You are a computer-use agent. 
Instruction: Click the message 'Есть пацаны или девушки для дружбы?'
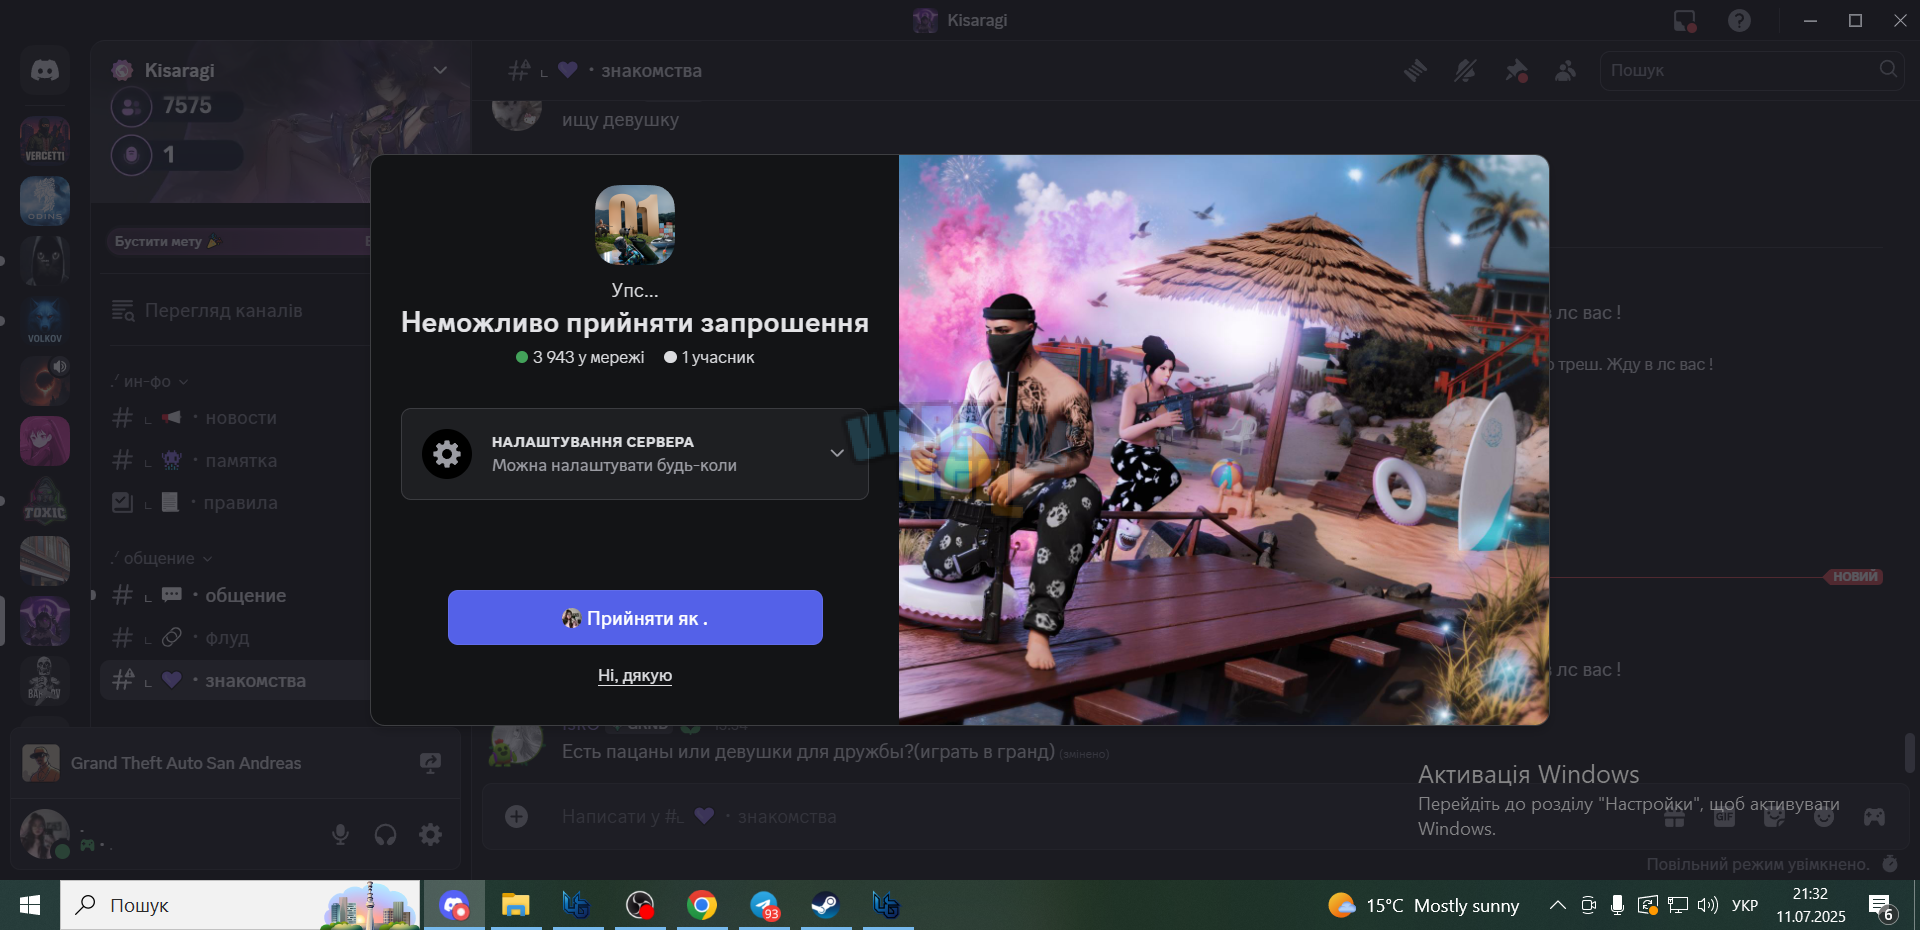[808, 752]
